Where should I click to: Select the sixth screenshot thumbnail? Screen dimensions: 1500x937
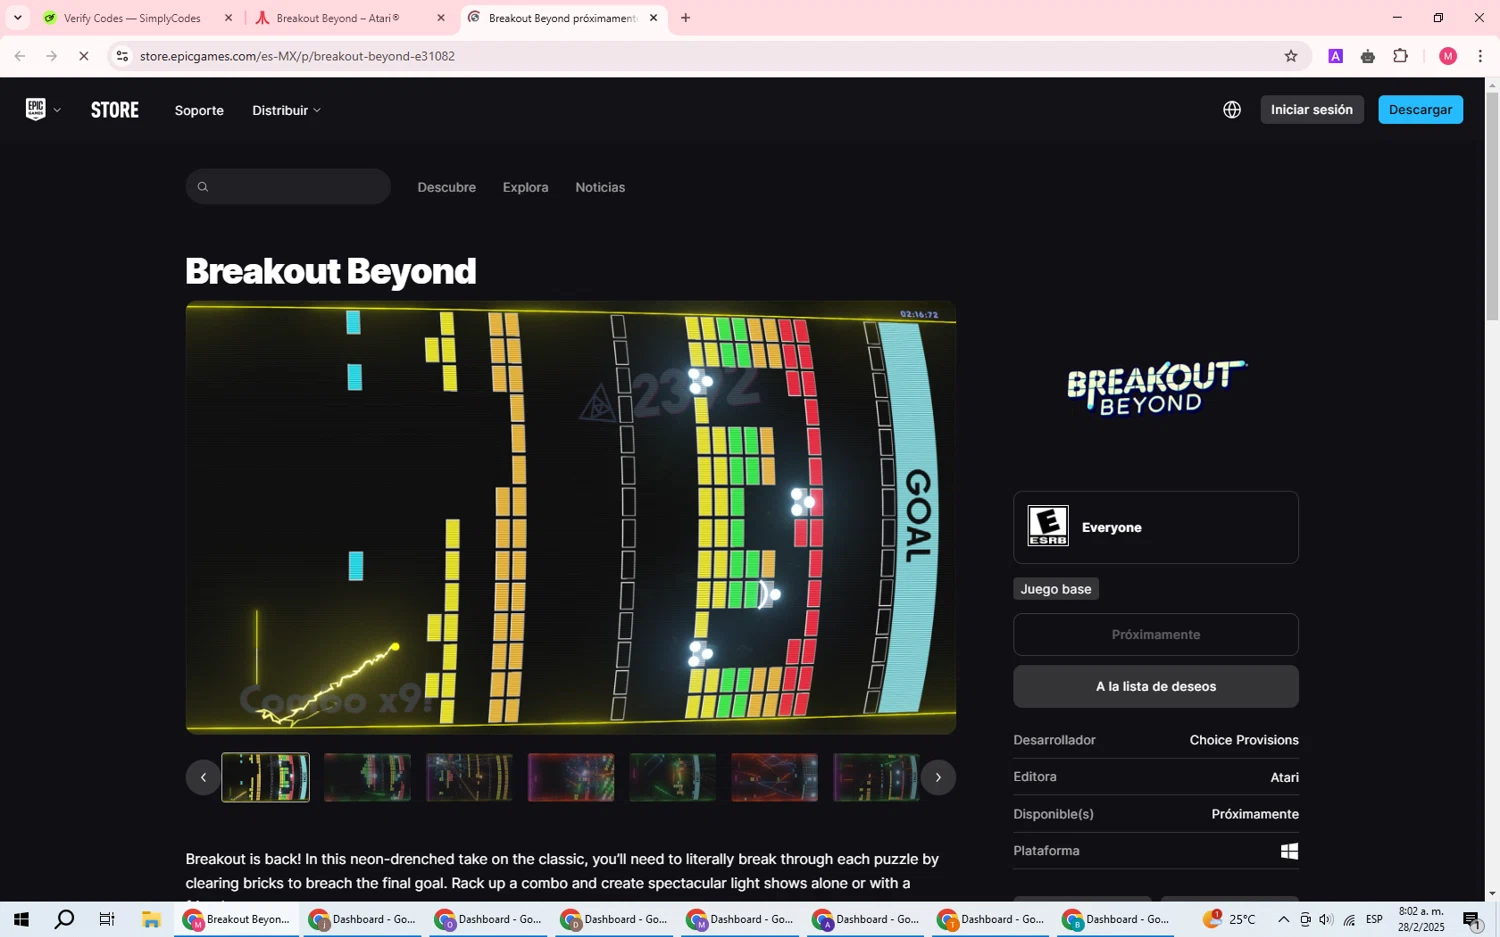775,777
